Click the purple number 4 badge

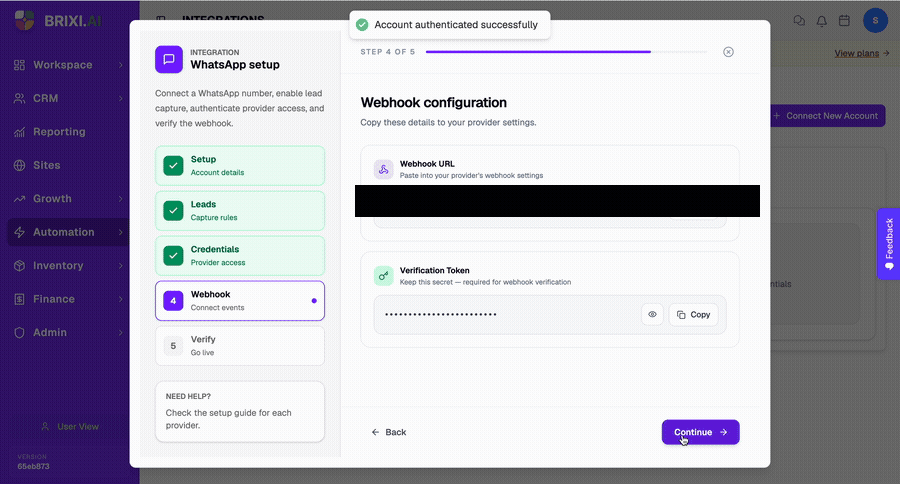pos(173,300)
